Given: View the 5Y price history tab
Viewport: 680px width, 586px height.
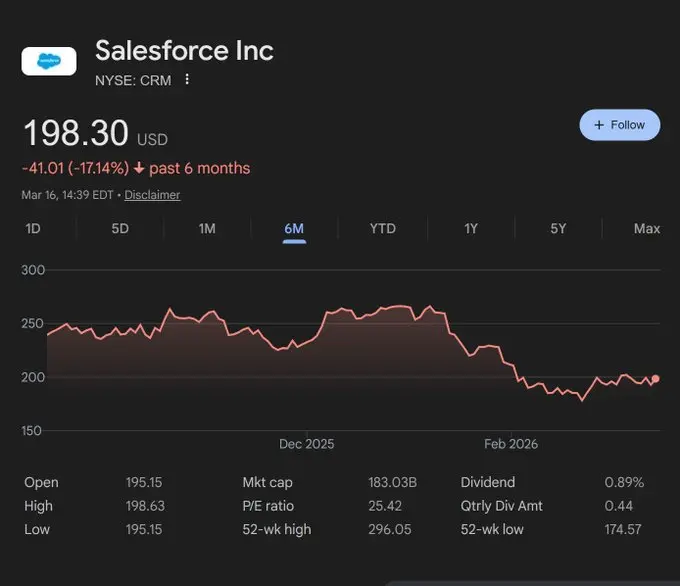Looking at the screenshot, I should point(558,229).
